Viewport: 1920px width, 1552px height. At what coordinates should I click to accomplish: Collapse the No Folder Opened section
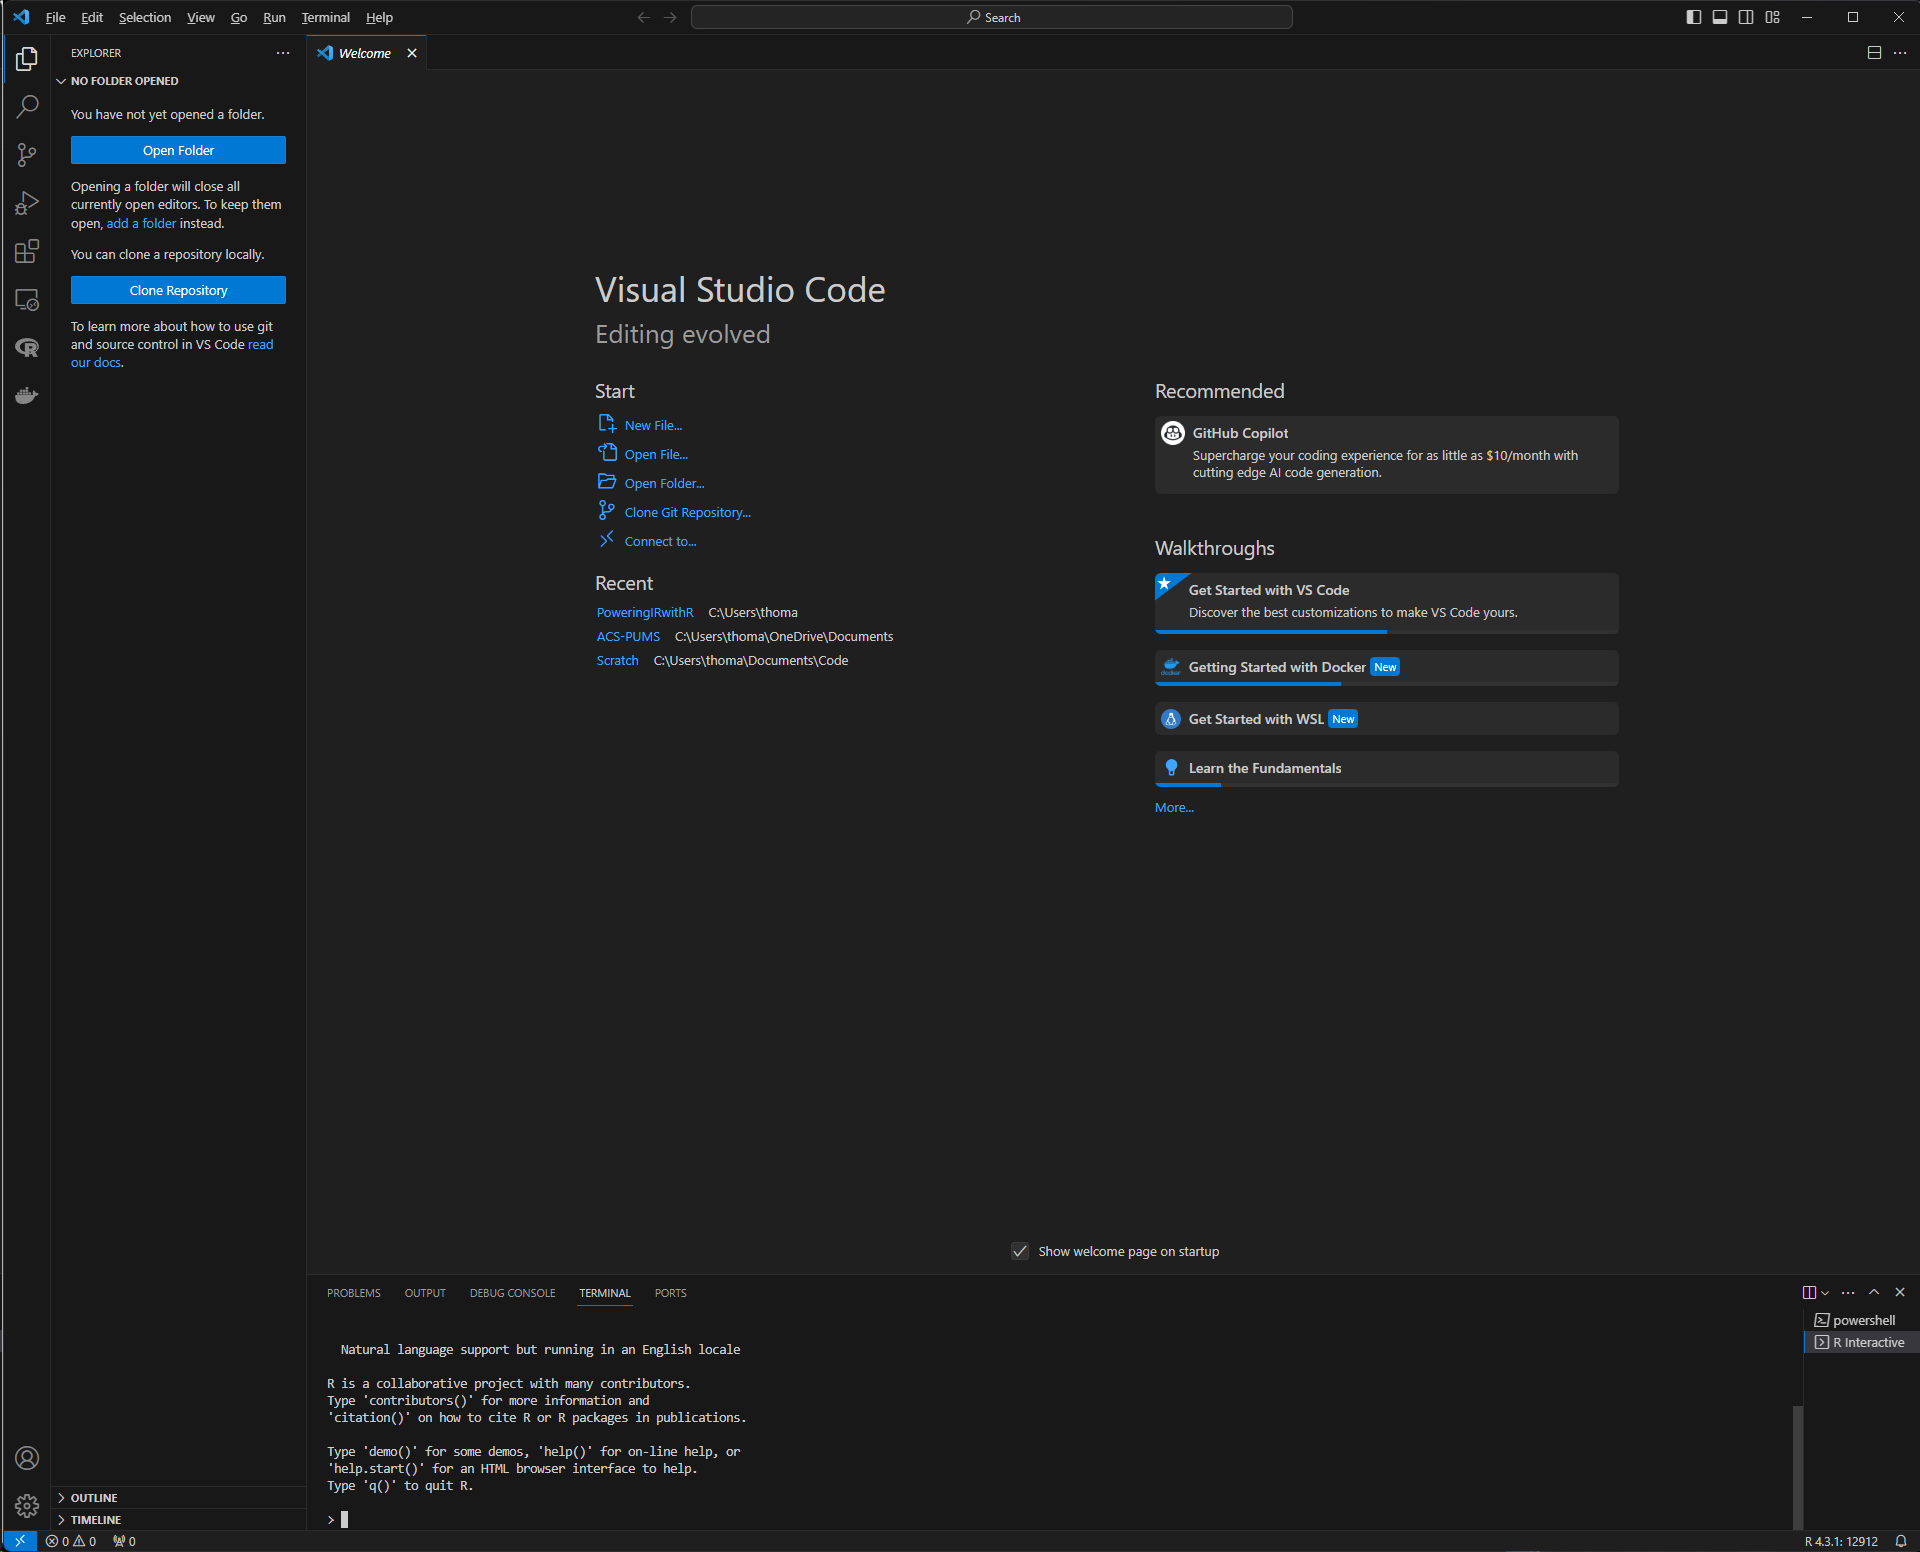point(178,81)
